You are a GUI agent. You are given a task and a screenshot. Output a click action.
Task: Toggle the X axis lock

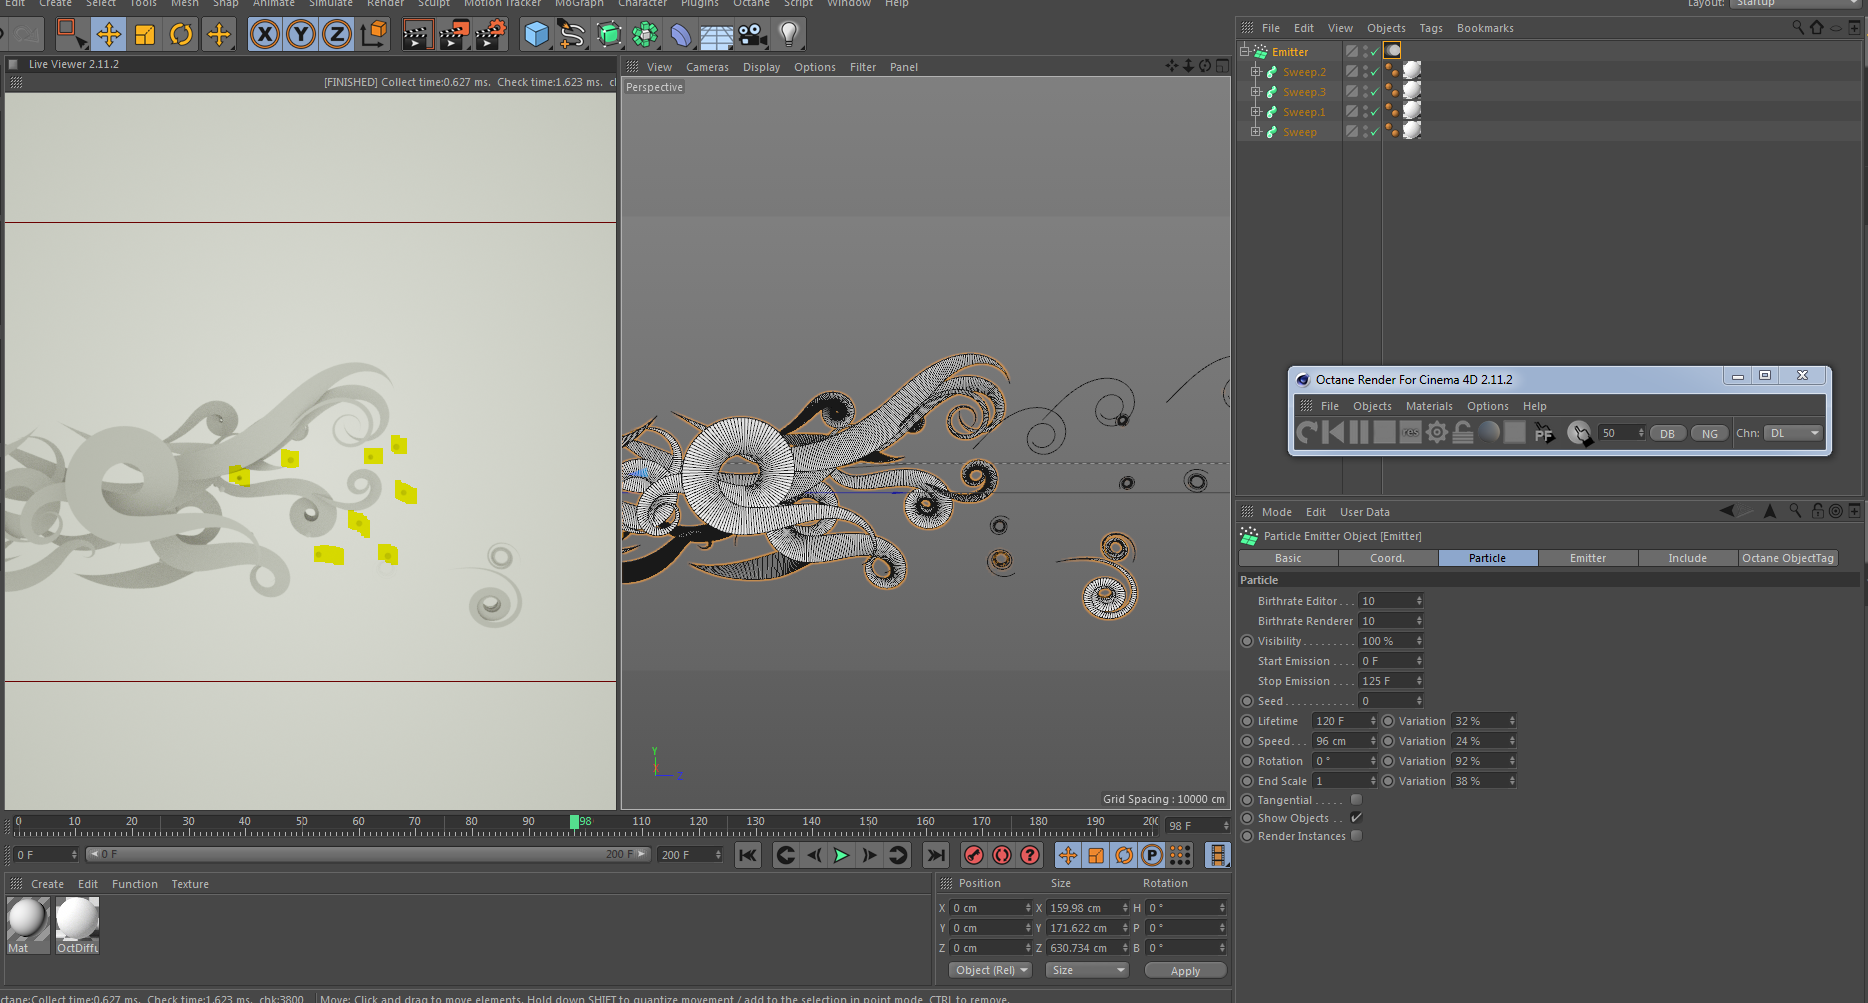265,35
